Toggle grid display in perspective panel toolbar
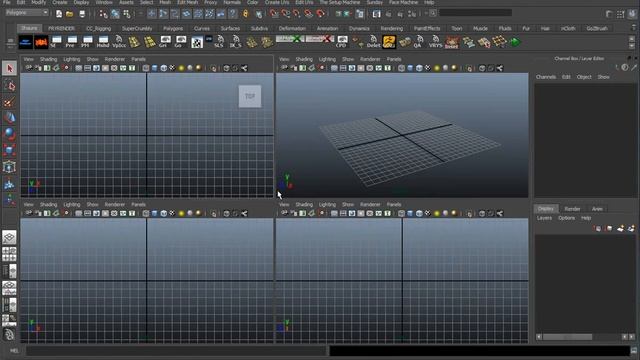640x360 pixels. click(x=335, y=68)
